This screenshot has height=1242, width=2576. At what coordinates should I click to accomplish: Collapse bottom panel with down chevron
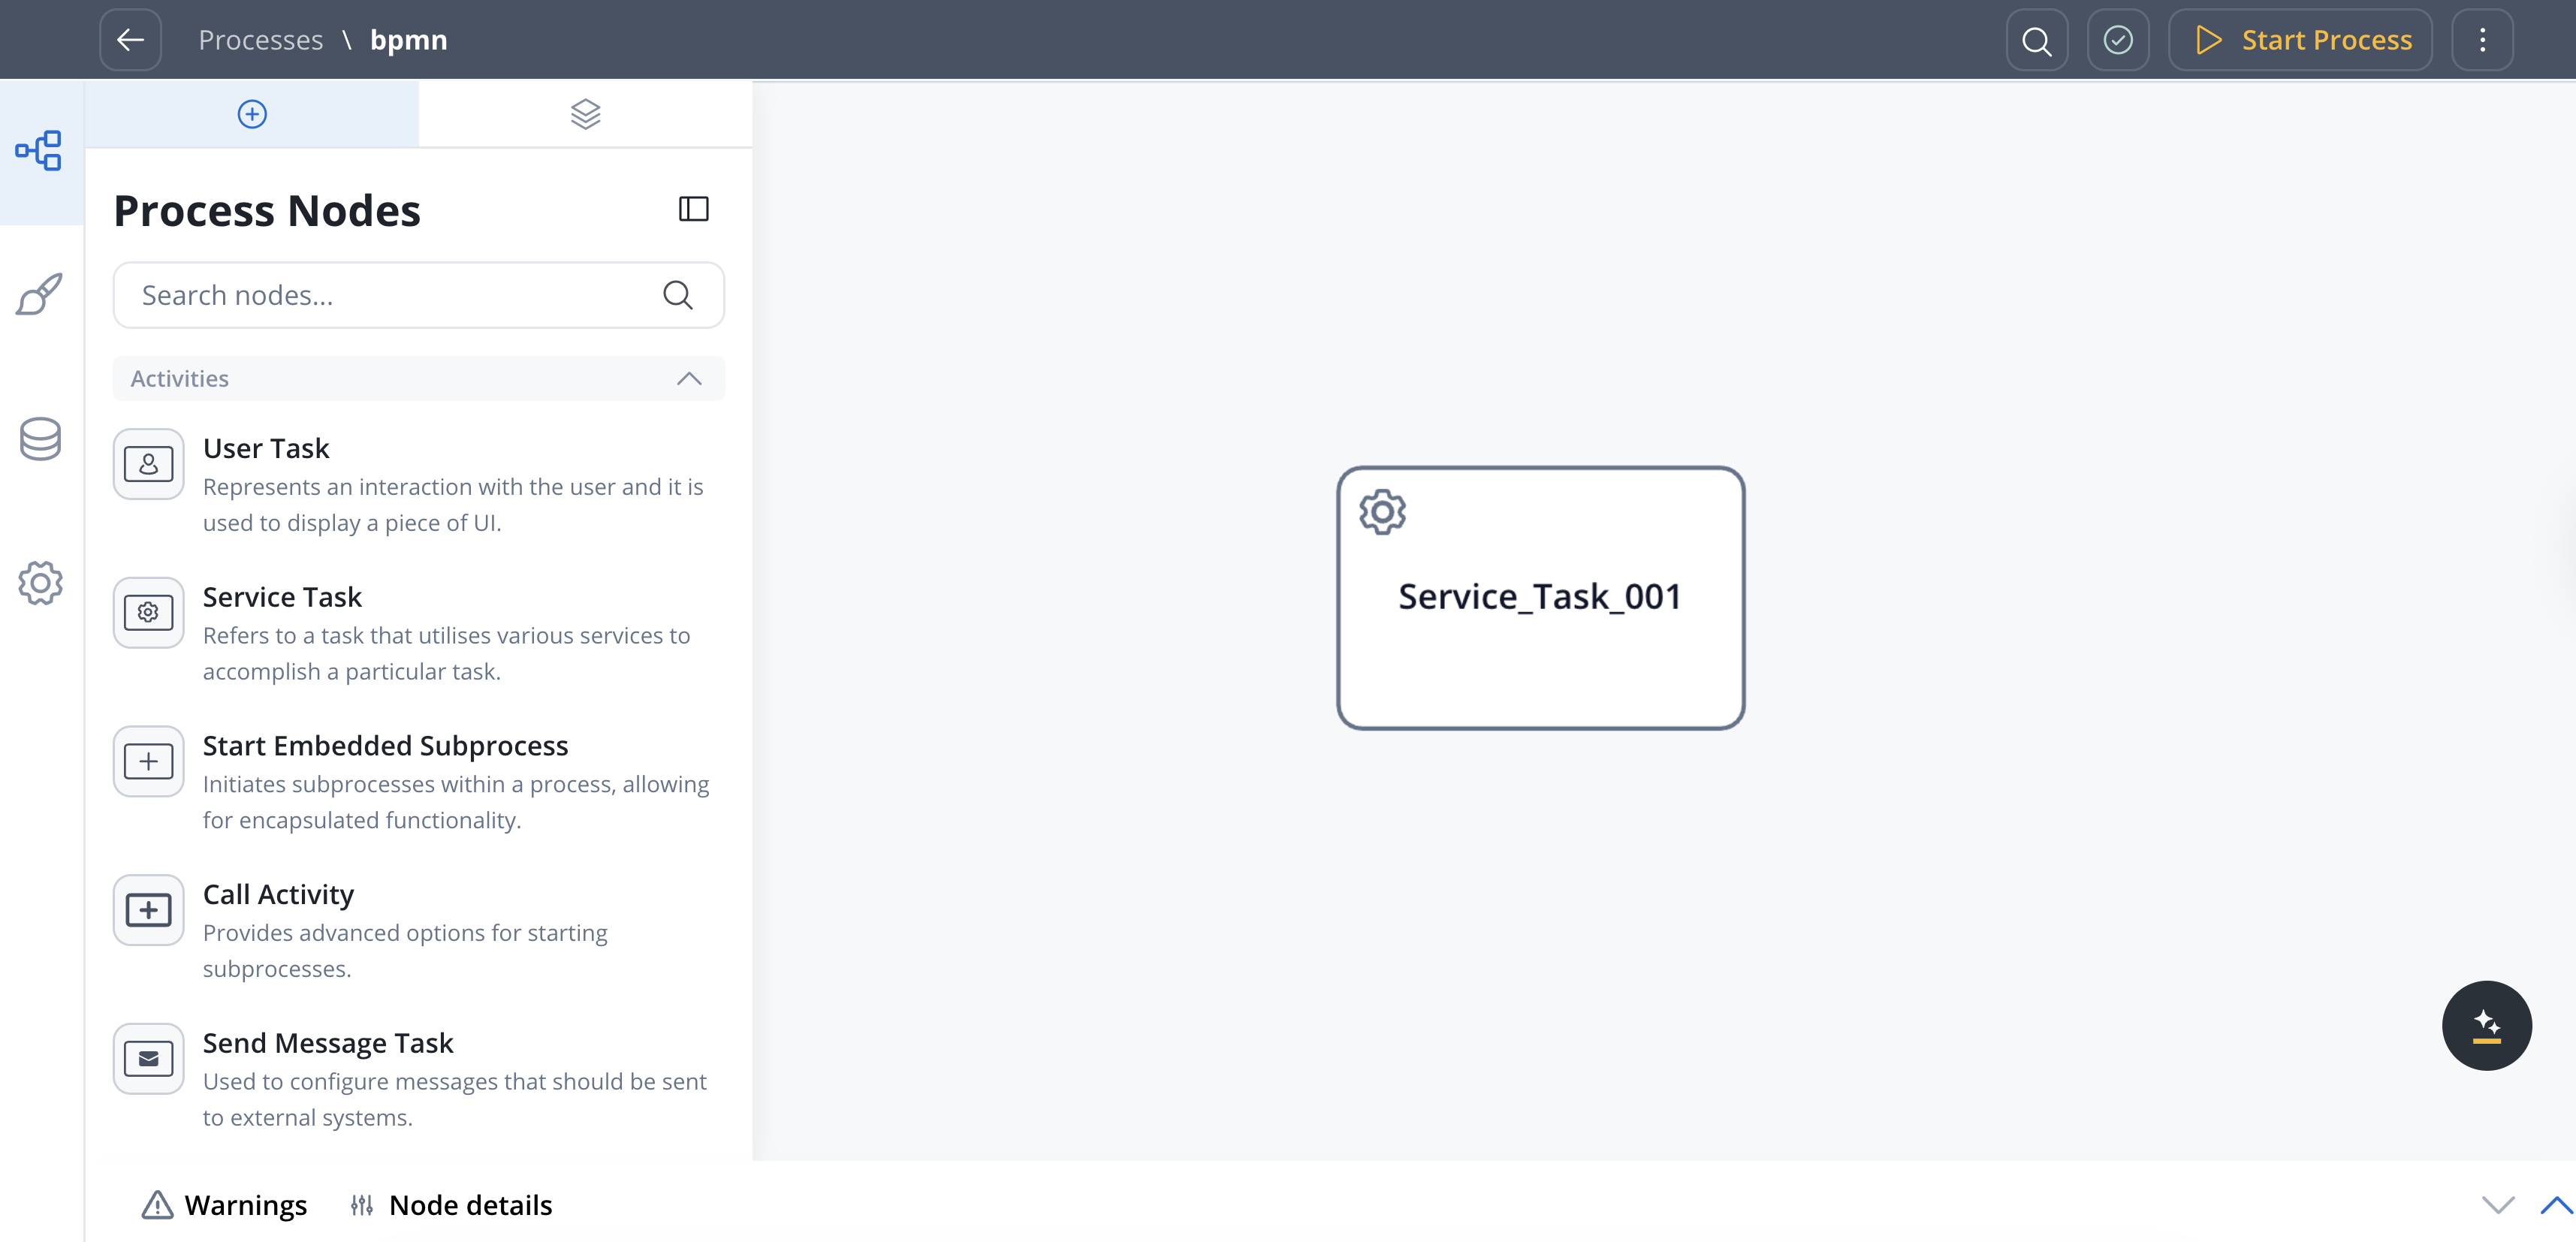click(x=2497, y=1205)
